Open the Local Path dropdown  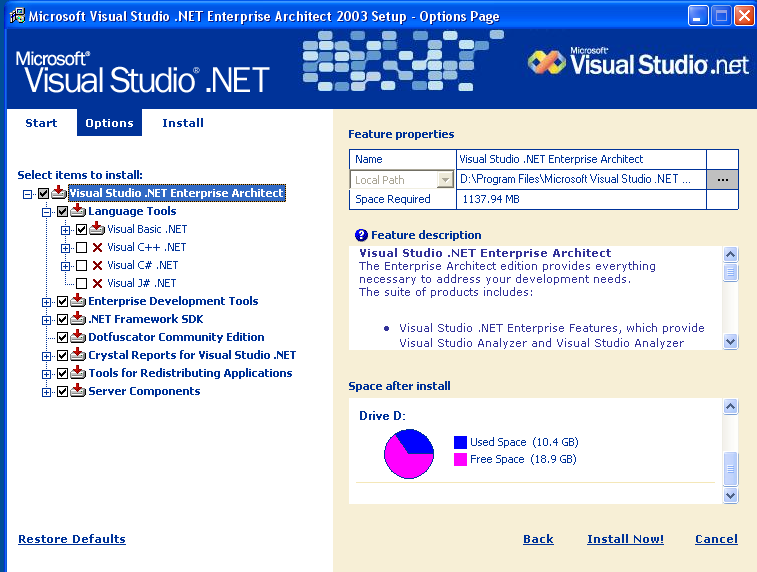(x=445, y=180)
